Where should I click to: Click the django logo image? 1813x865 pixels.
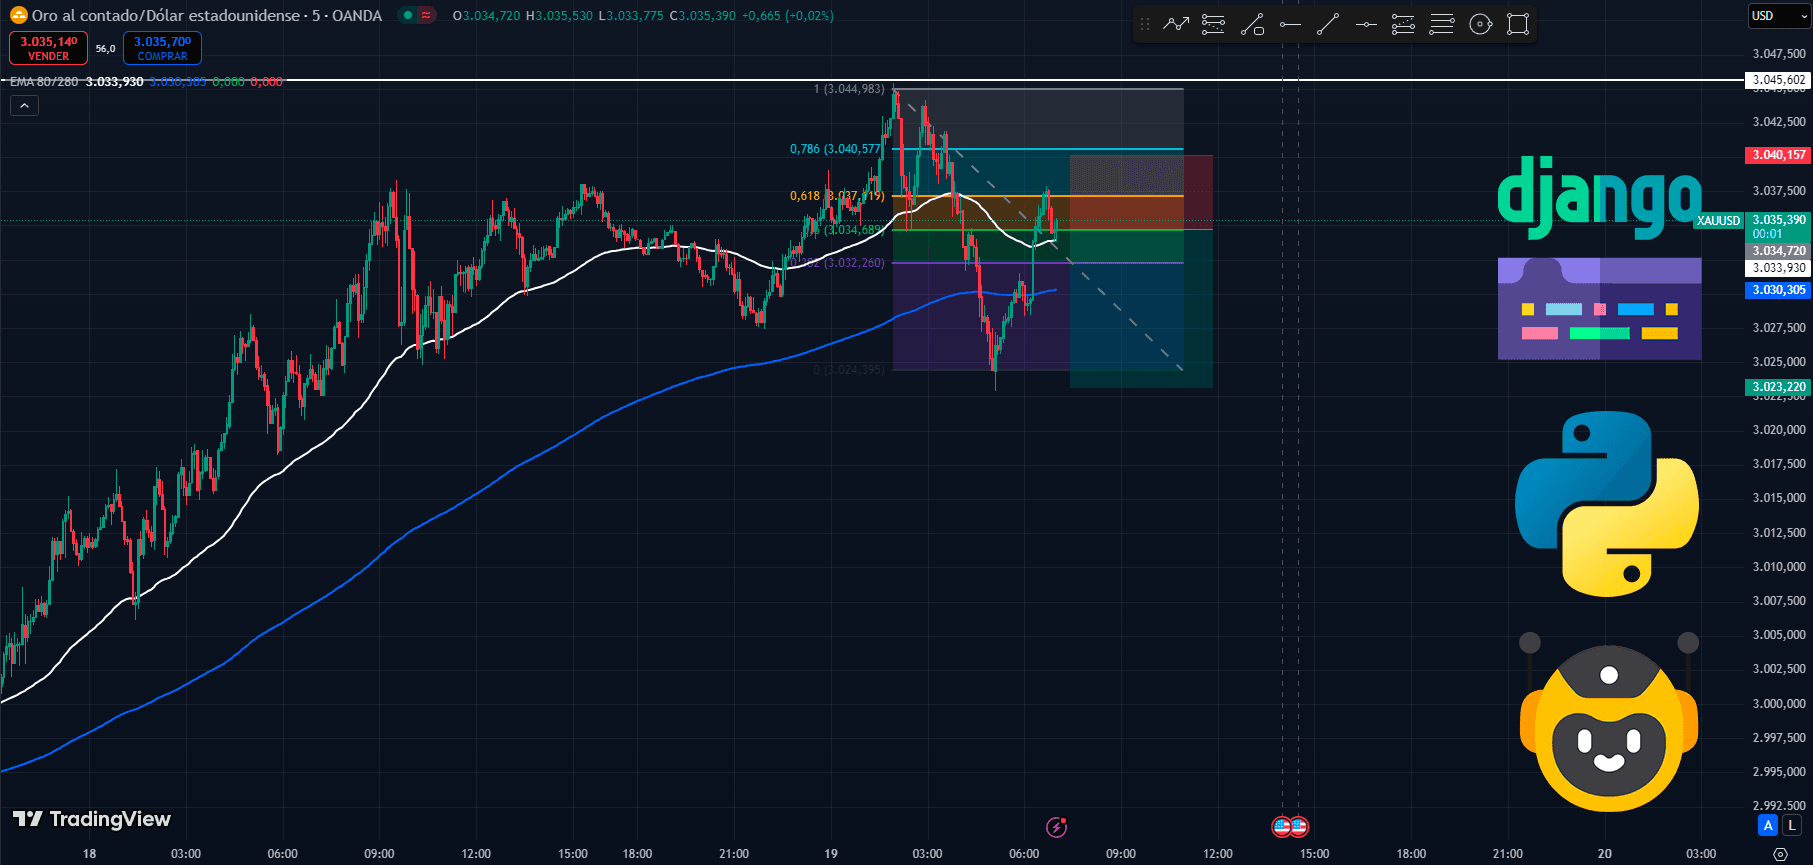(1598, 197)
